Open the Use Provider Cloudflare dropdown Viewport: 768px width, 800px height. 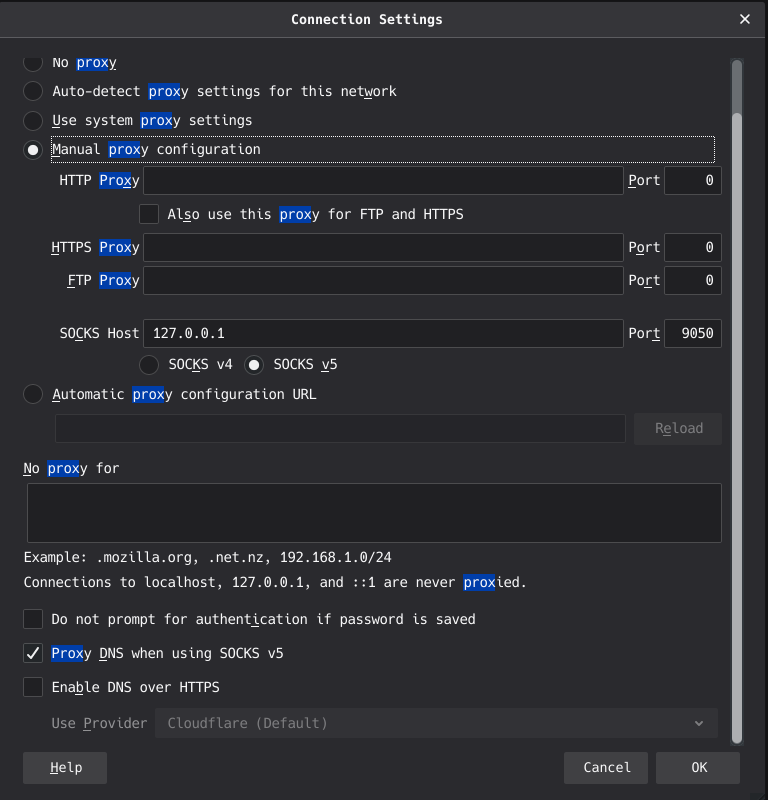click(436, 723)
